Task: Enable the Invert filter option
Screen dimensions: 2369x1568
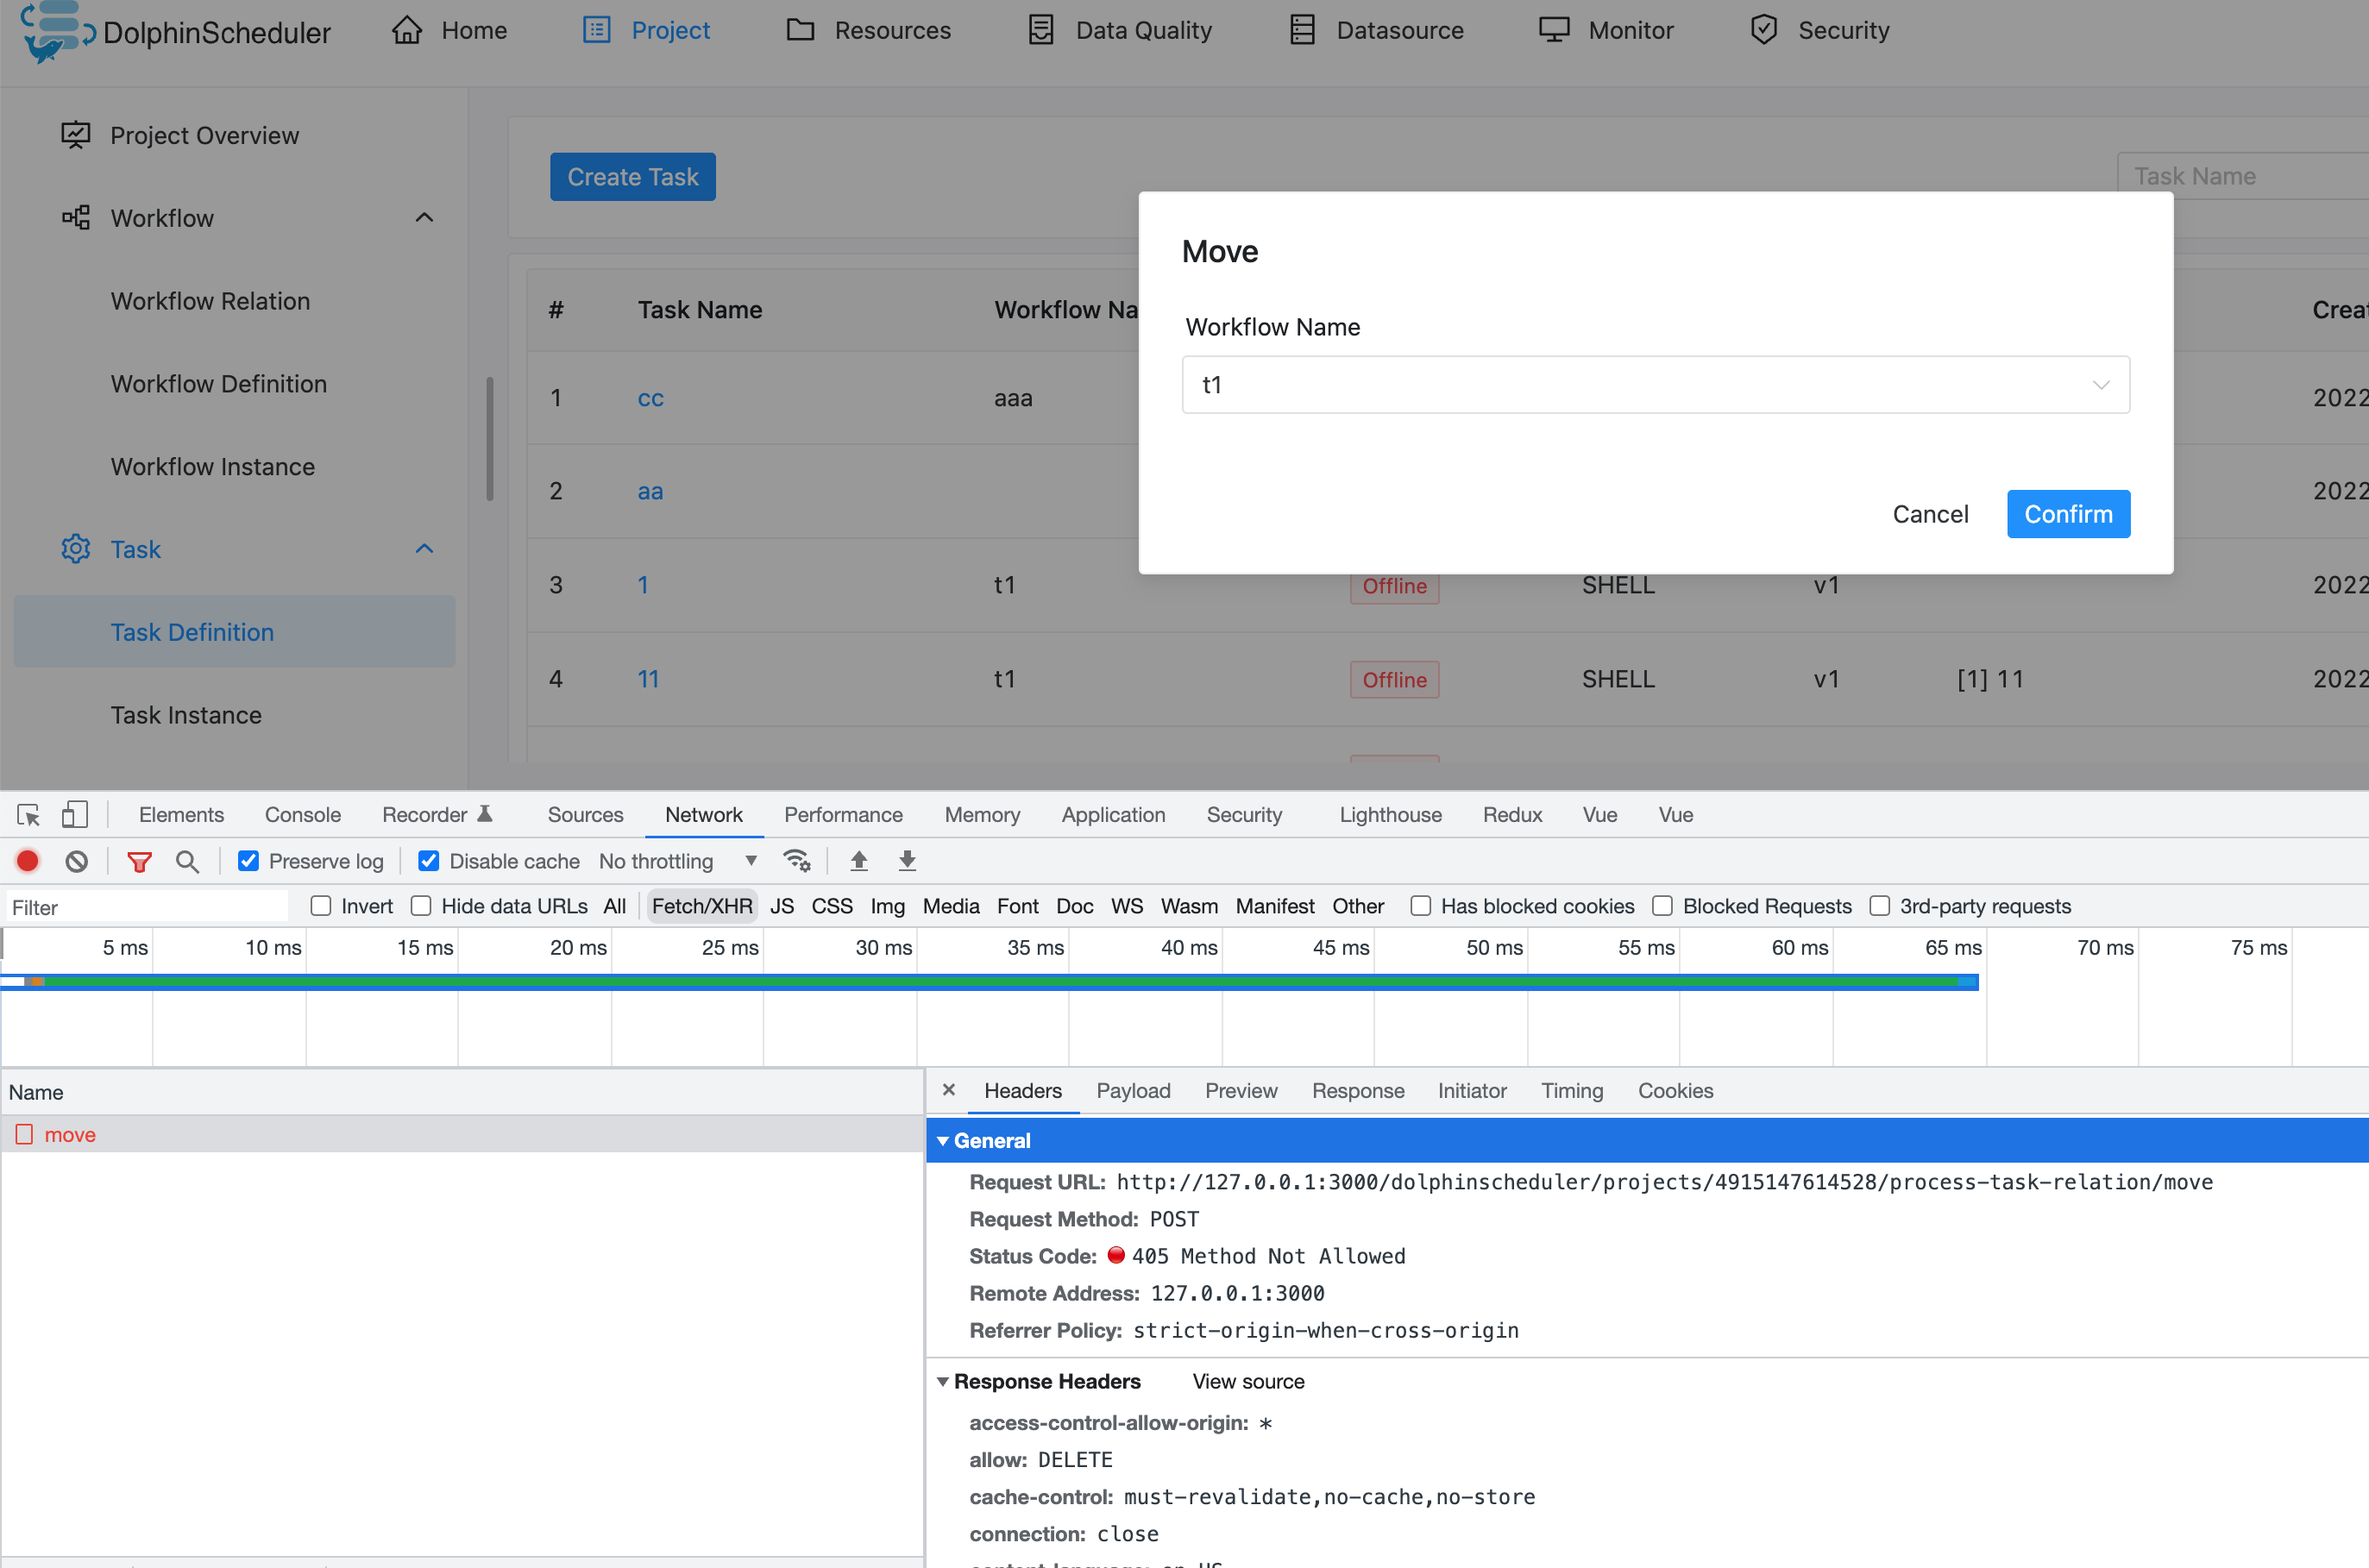Action: coord(321,905)
